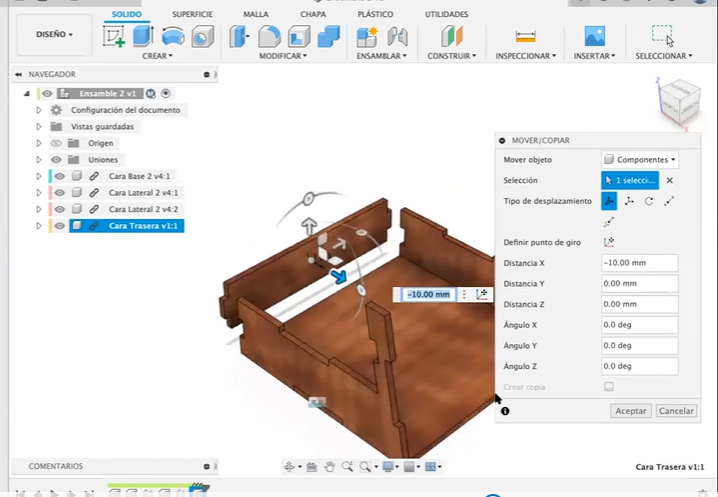Click the Look At tool icon
The image size is (718, 497).
311,466
